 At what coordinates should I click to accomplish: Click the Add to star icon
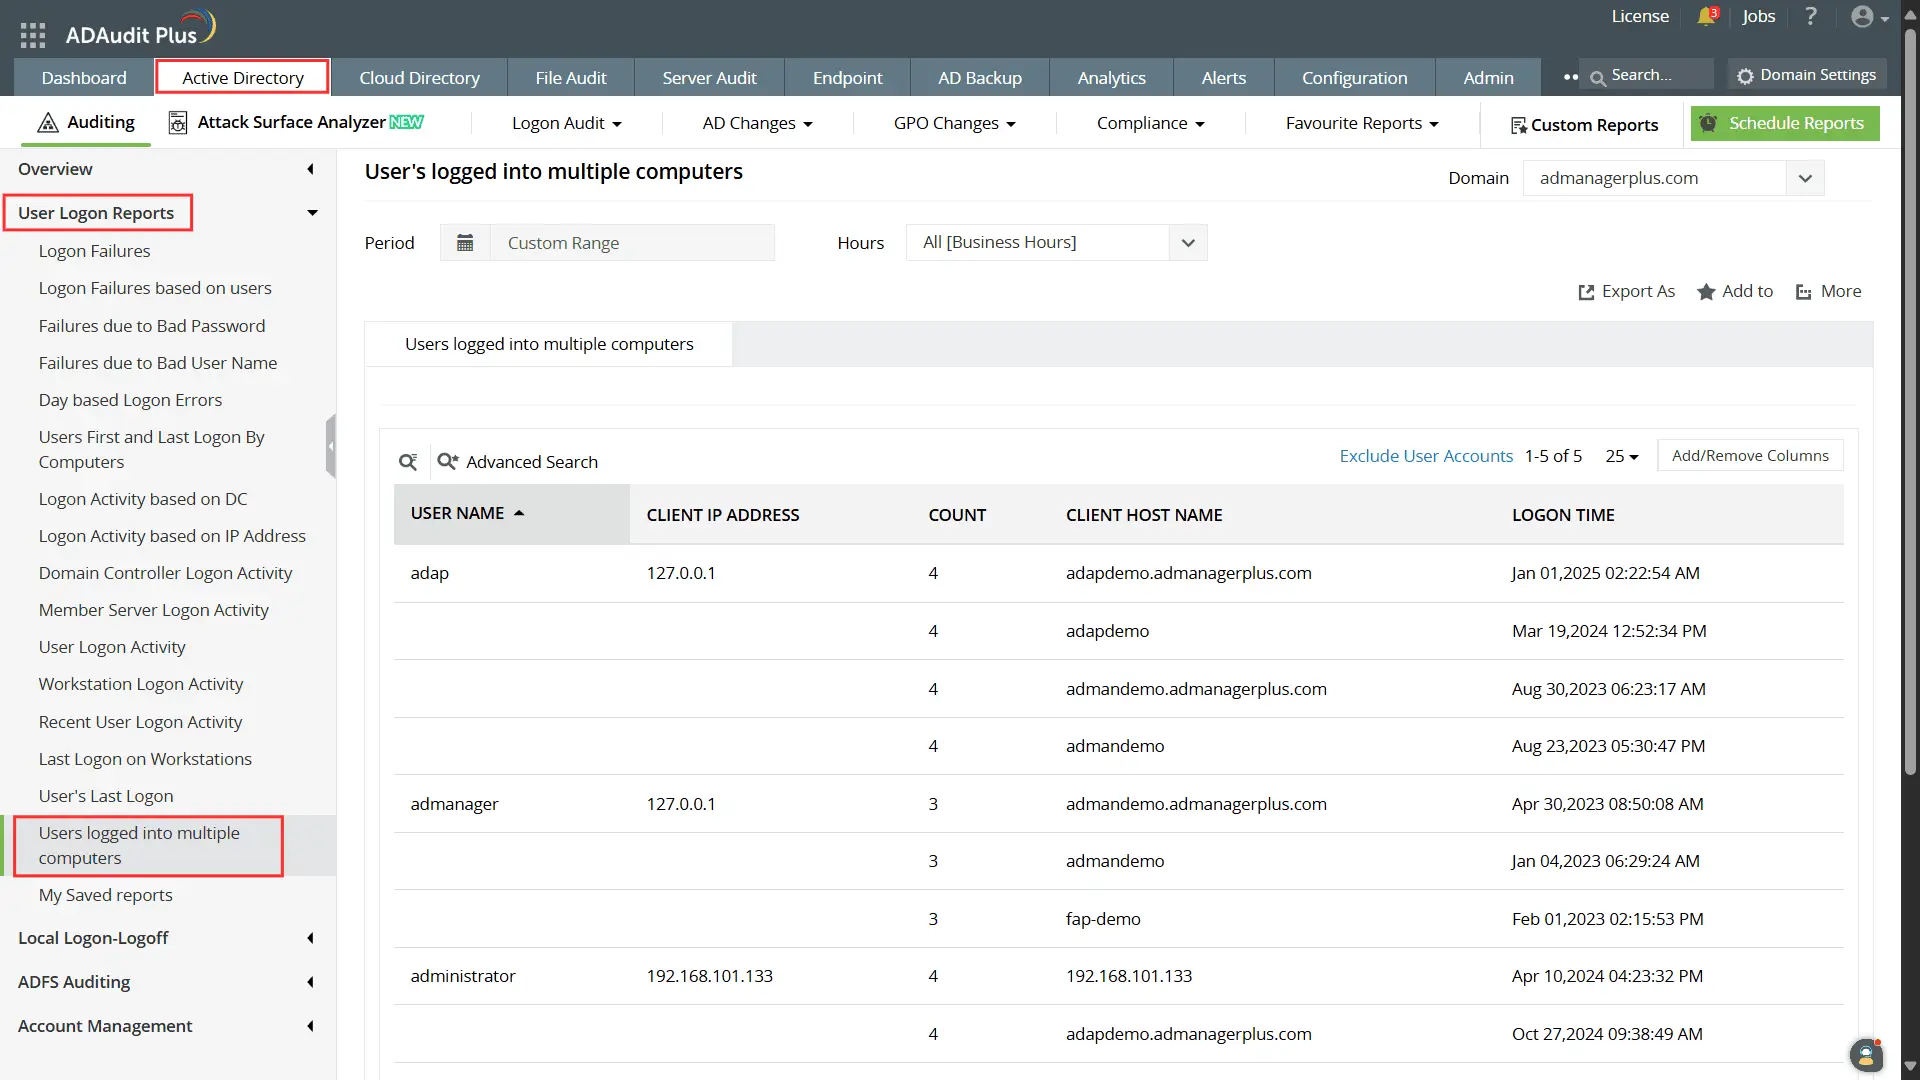pos(1706,292)
